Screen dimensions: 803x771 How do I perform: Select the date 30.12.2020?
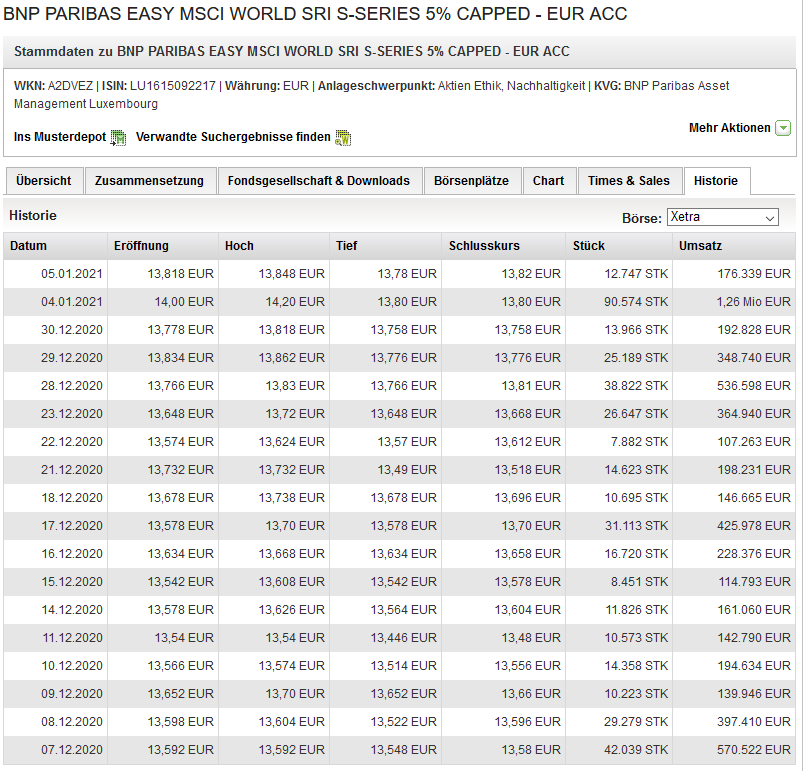72,330
